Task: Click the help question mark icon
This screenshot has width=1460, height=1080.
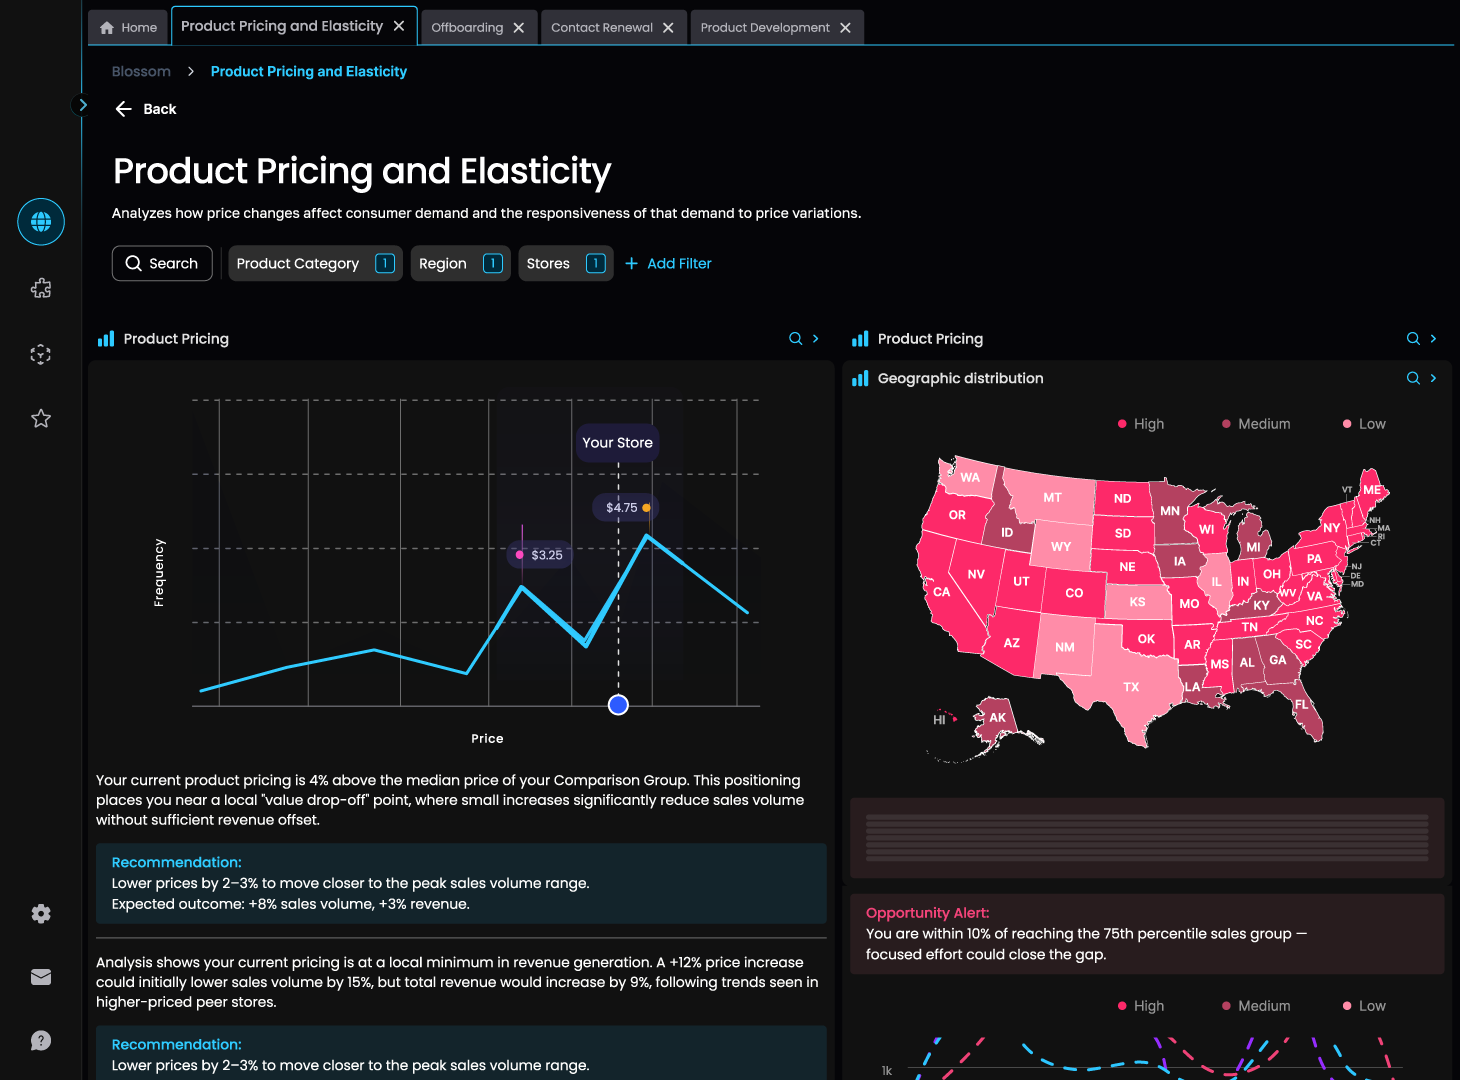Action: coord(41,1041)
